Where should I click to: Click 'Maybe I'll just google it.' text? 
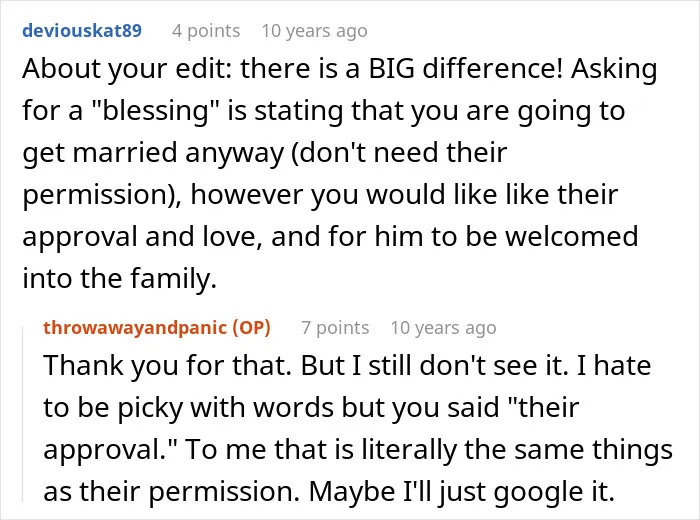point(461,492)
